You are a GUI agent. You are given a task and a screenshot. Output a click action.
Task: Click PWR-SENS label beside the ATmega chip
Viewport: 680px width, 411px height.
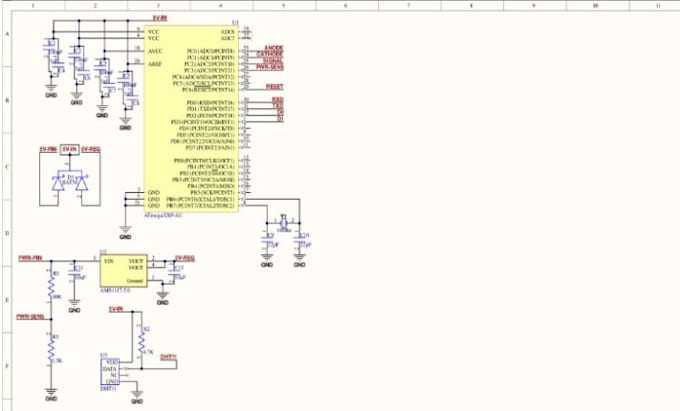point(270,67)
